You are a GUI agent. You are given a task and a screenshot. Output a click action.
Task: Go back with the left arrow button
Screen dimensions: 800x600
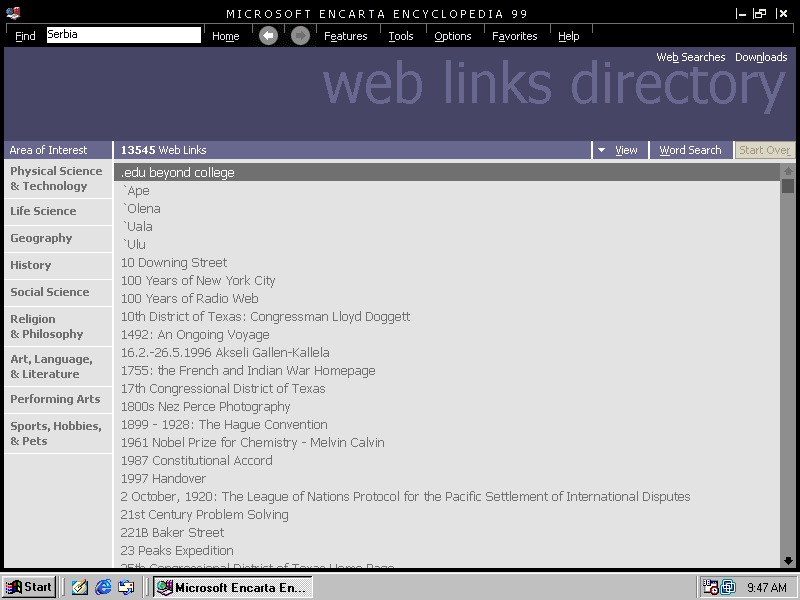268,36
